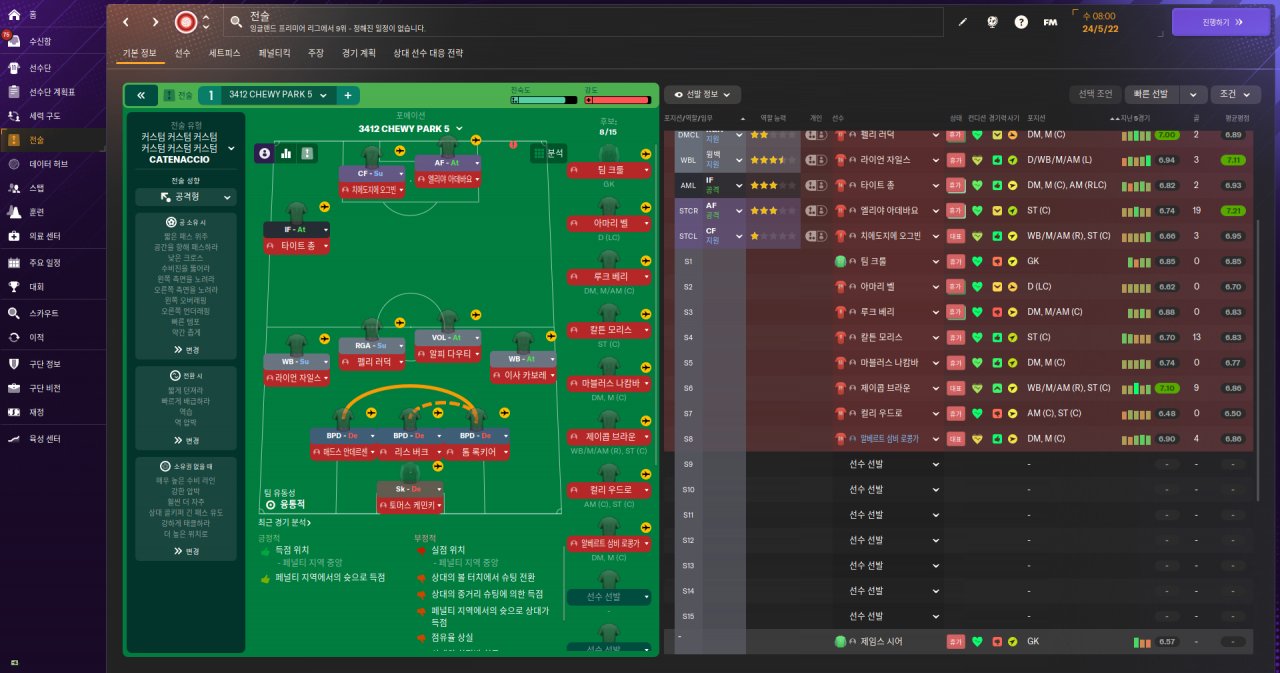The width and height of the screenshot is (1280, 673).
Task: Open 세력 구도 dynamics in sidebar
Action: click(x=52, y=116)
